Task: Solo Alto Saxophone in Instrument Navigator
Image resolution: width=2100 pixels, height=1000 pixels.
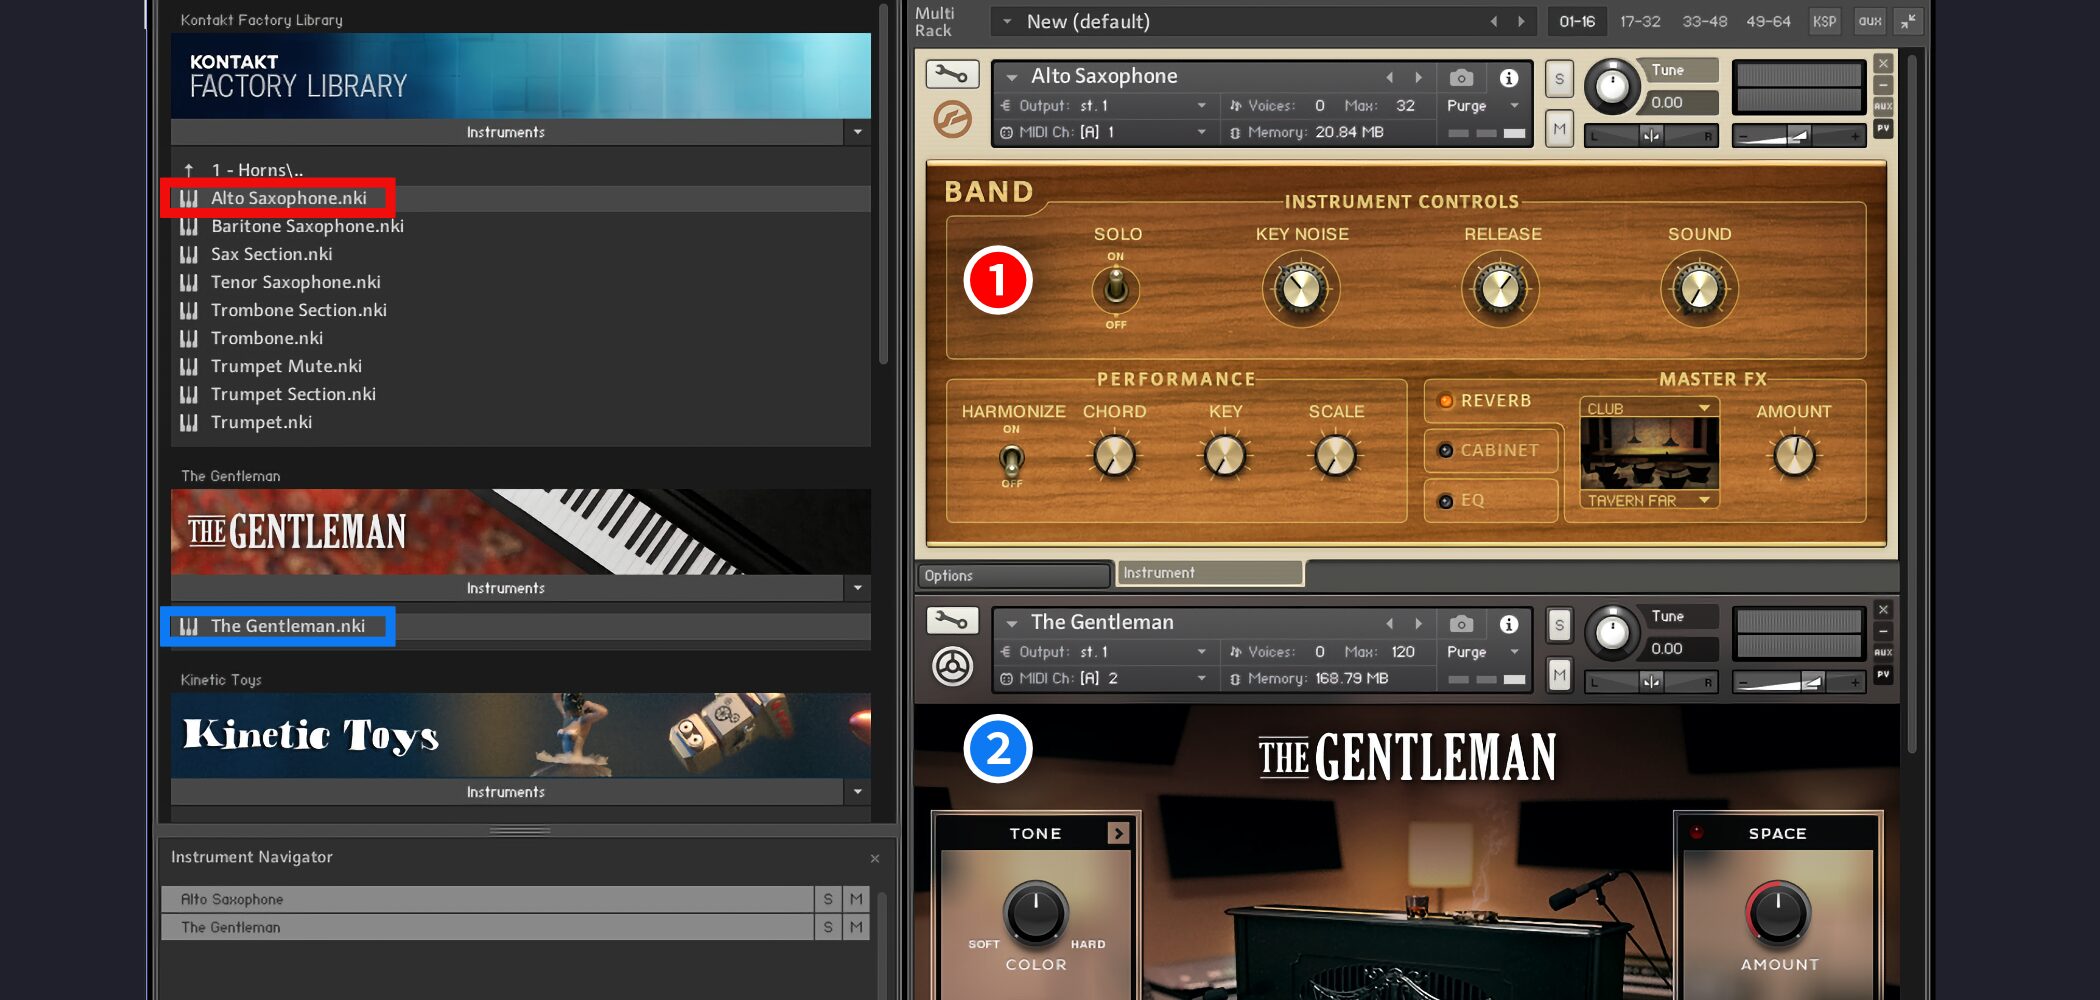Action: pyautogui.click(x=828, y=899)
